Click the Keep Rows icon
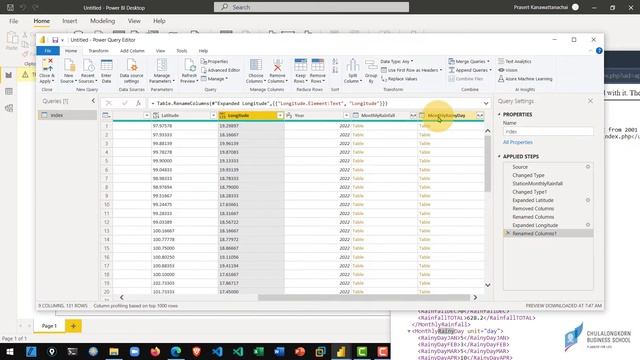640x360 pixels. 300,65
